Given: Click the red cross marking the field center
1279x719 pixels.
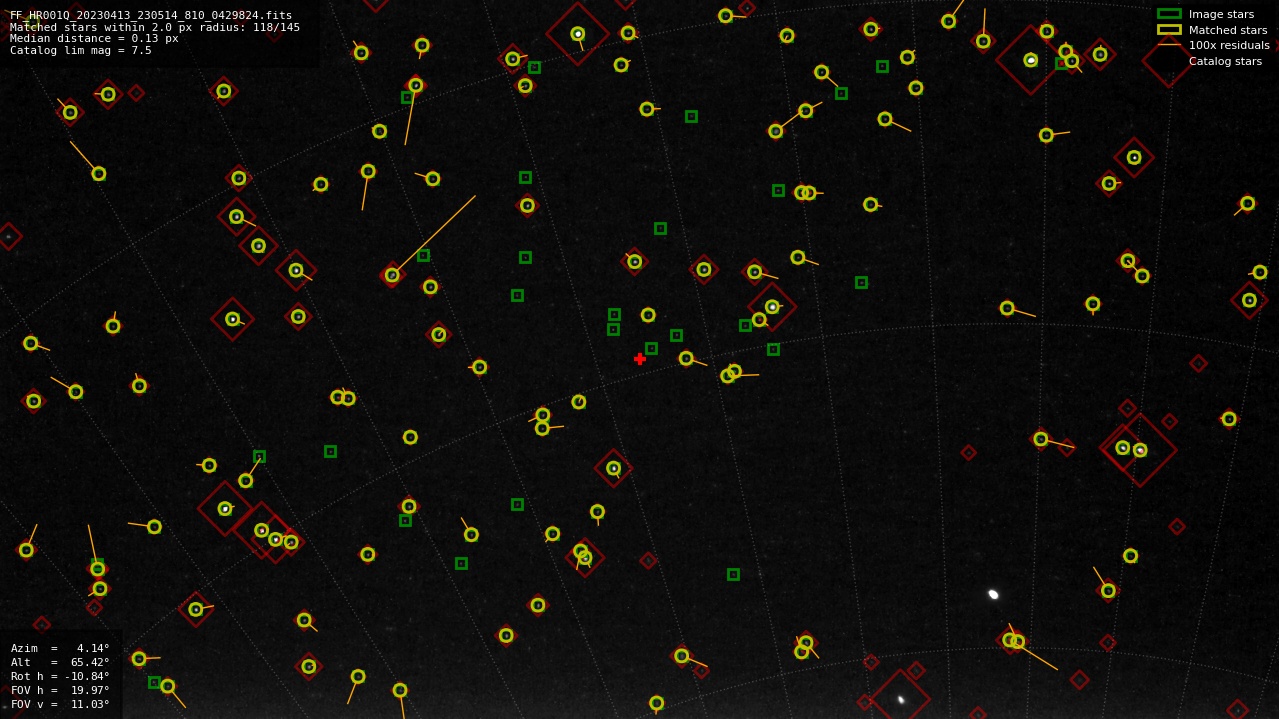Looking at the screenshot, I should [640, 359].
